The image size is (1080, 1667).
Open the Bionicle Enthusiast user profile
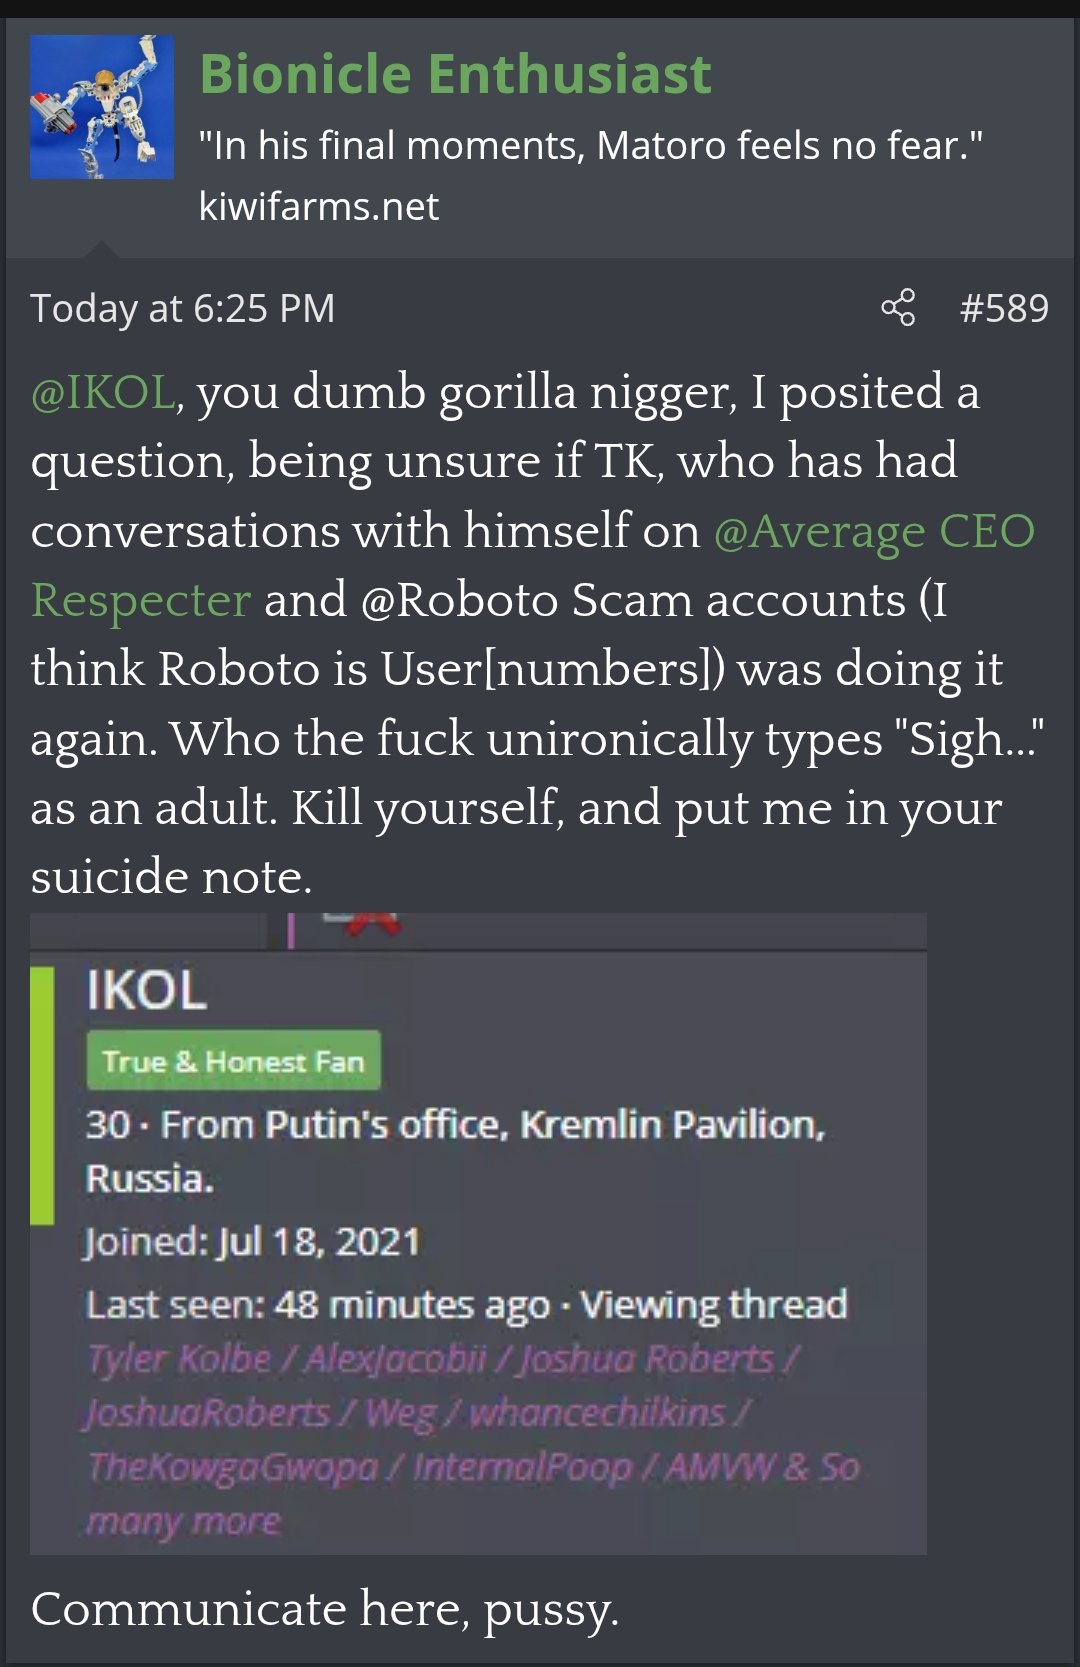(455, 74)
